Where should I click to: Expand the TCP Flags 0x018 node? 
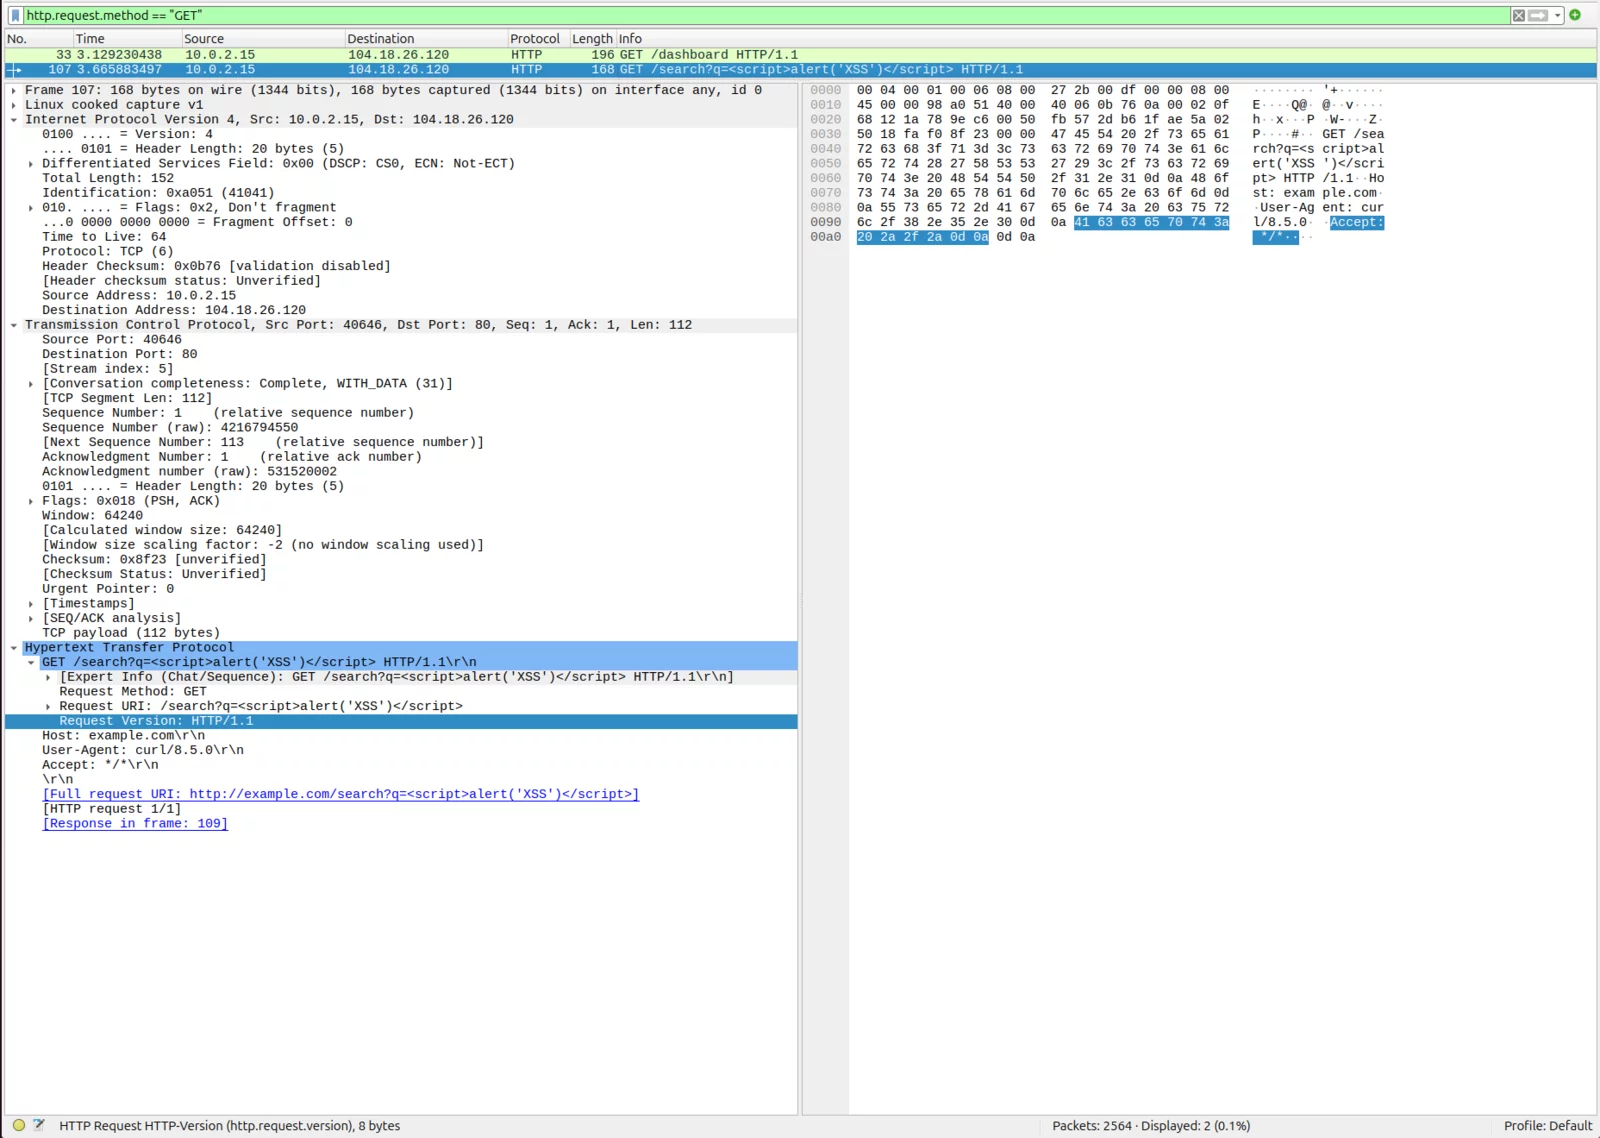click(x=31, y=501)
